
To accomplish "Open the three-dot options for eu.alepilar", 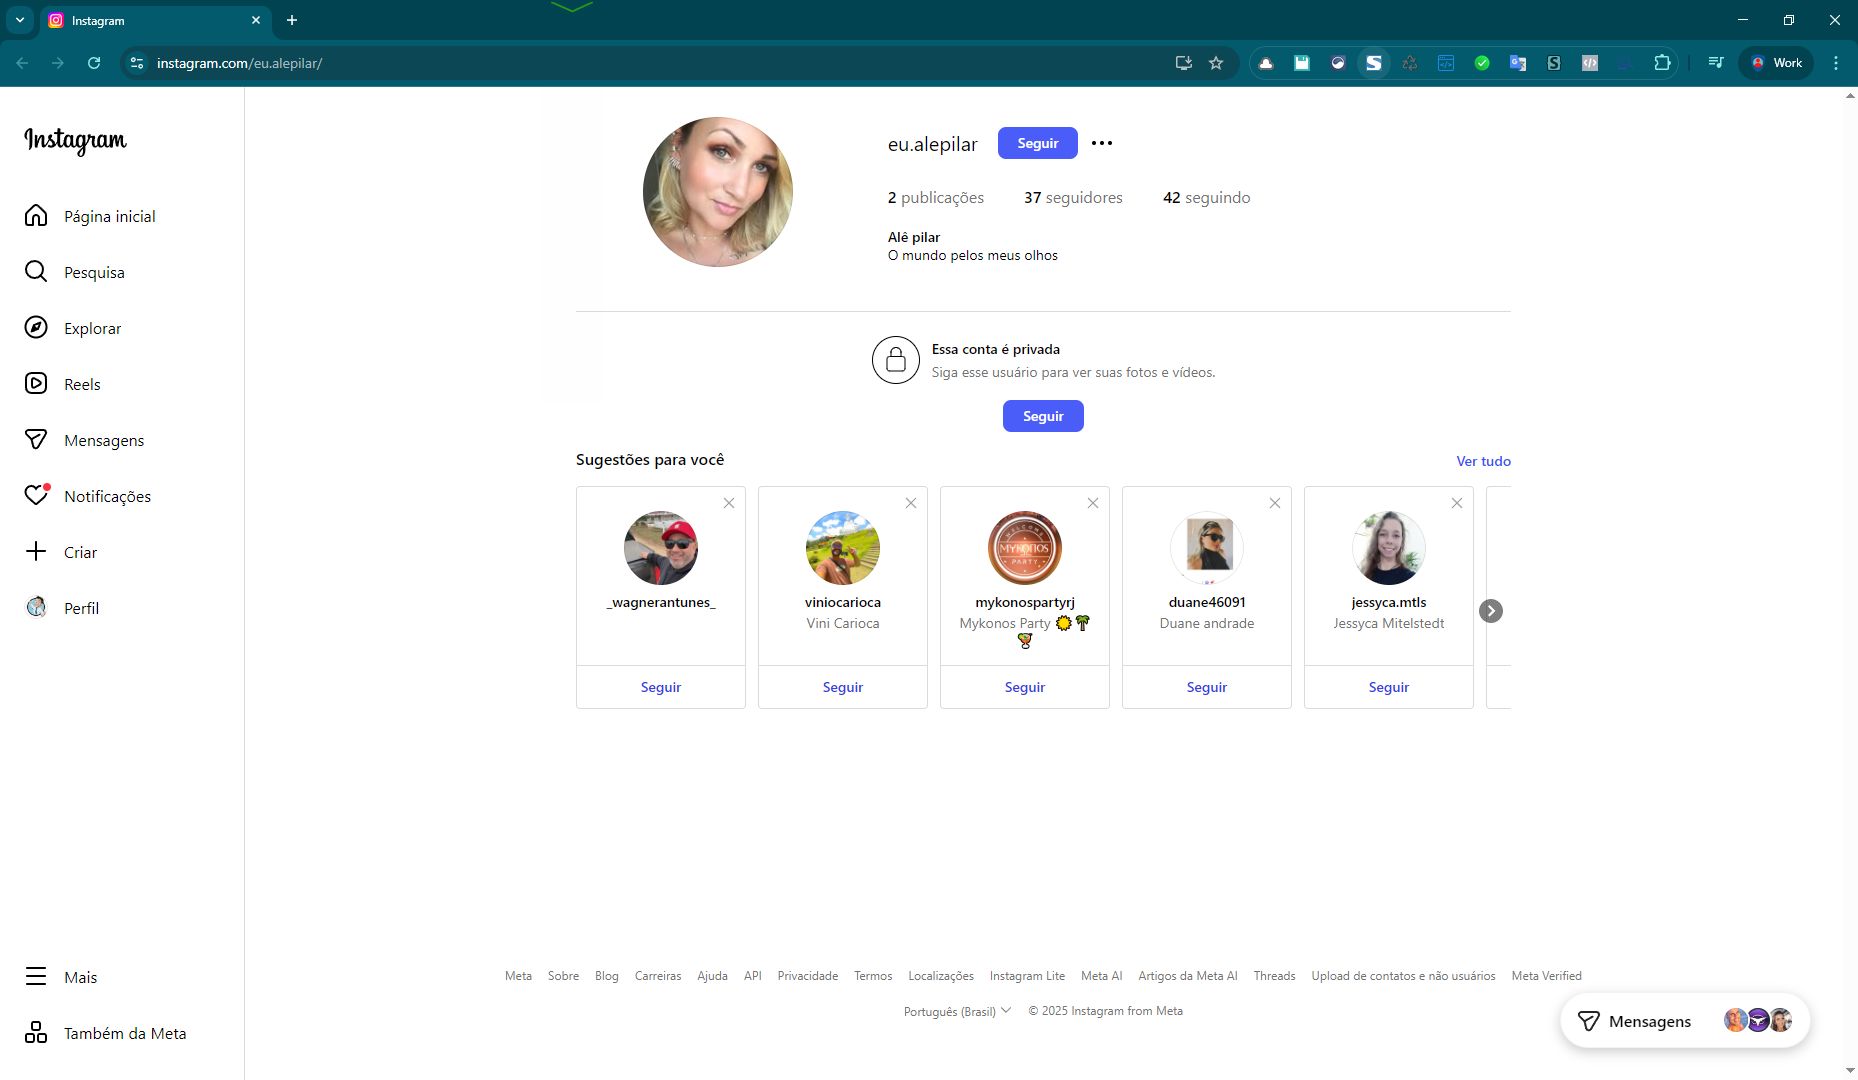I will pyautogui.click(x=1102, y=143).
